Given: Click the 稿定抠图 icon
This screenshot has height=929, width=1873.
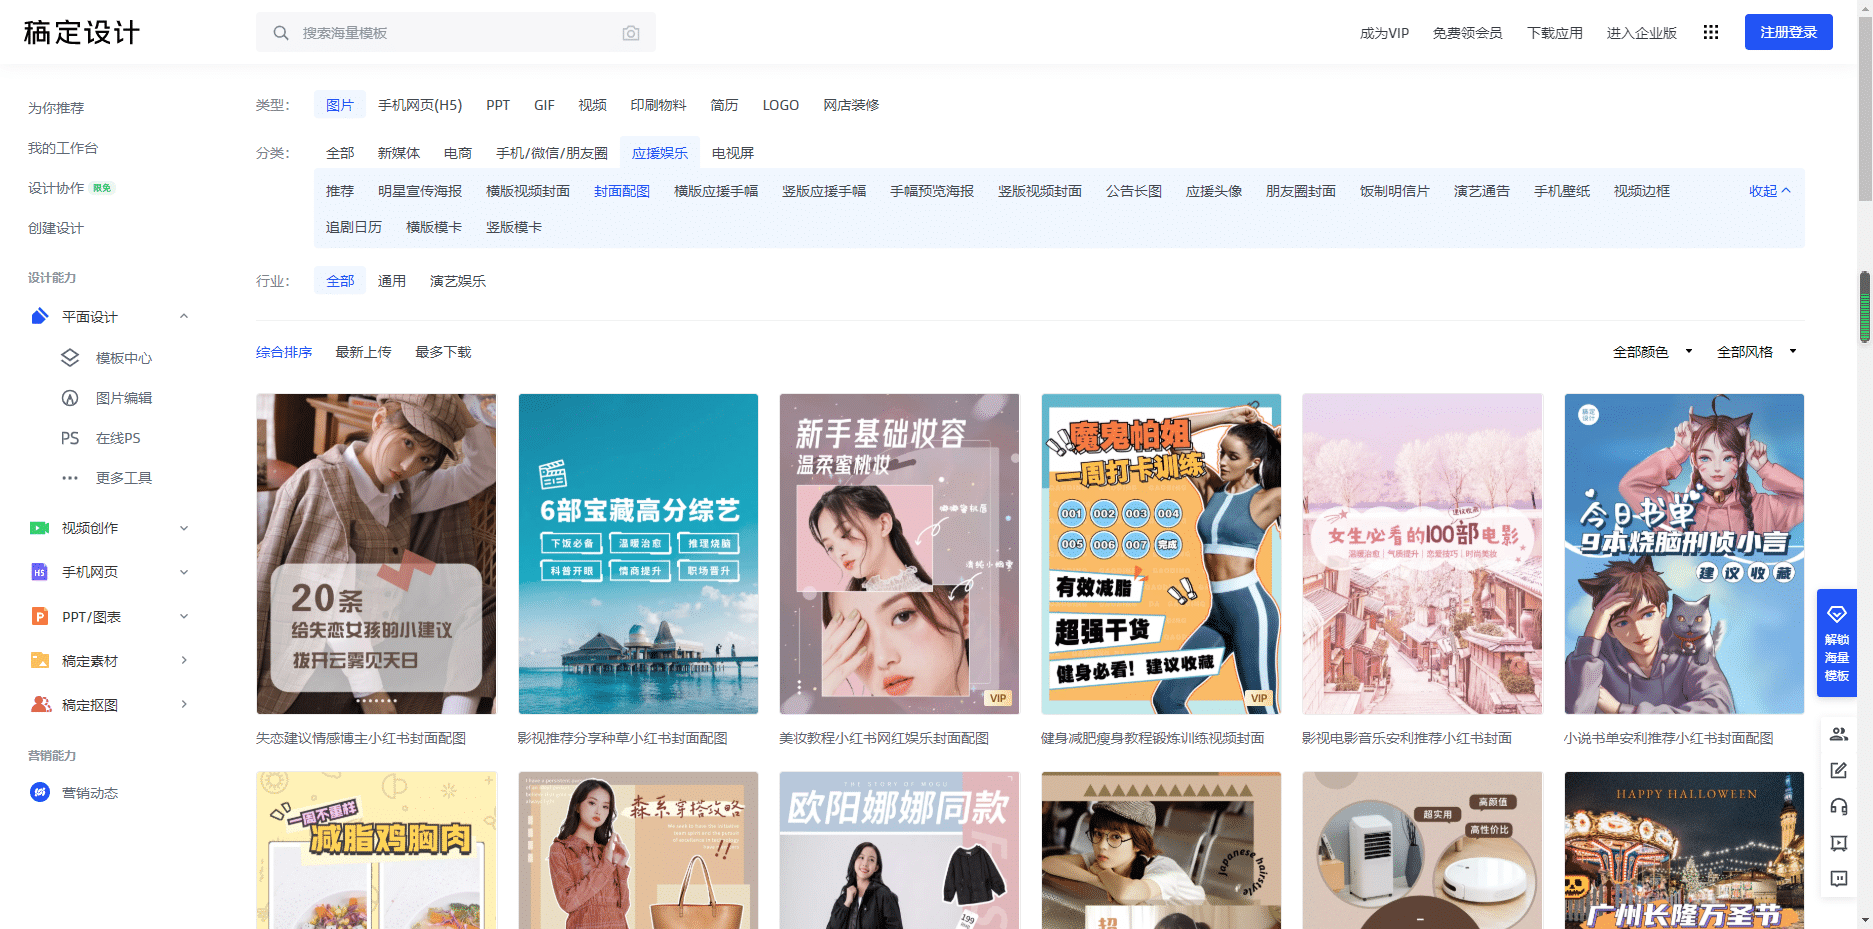Looking at the screenshot, I should pos(41,705).
